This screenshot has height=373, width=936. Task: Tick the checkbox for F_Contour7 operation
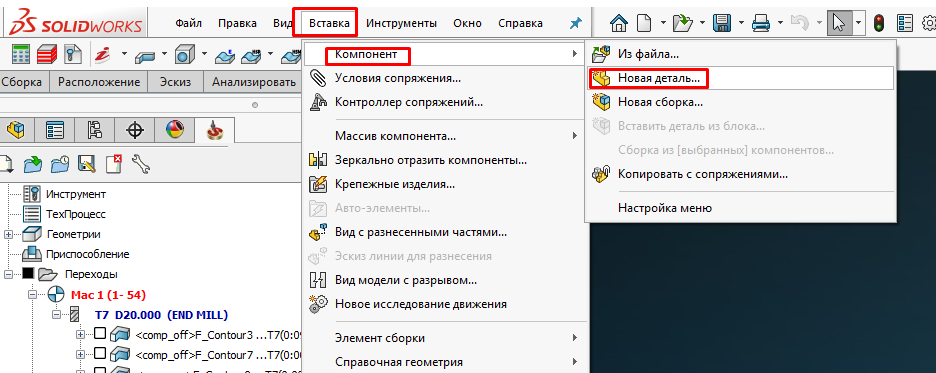[x=100, y=354]
